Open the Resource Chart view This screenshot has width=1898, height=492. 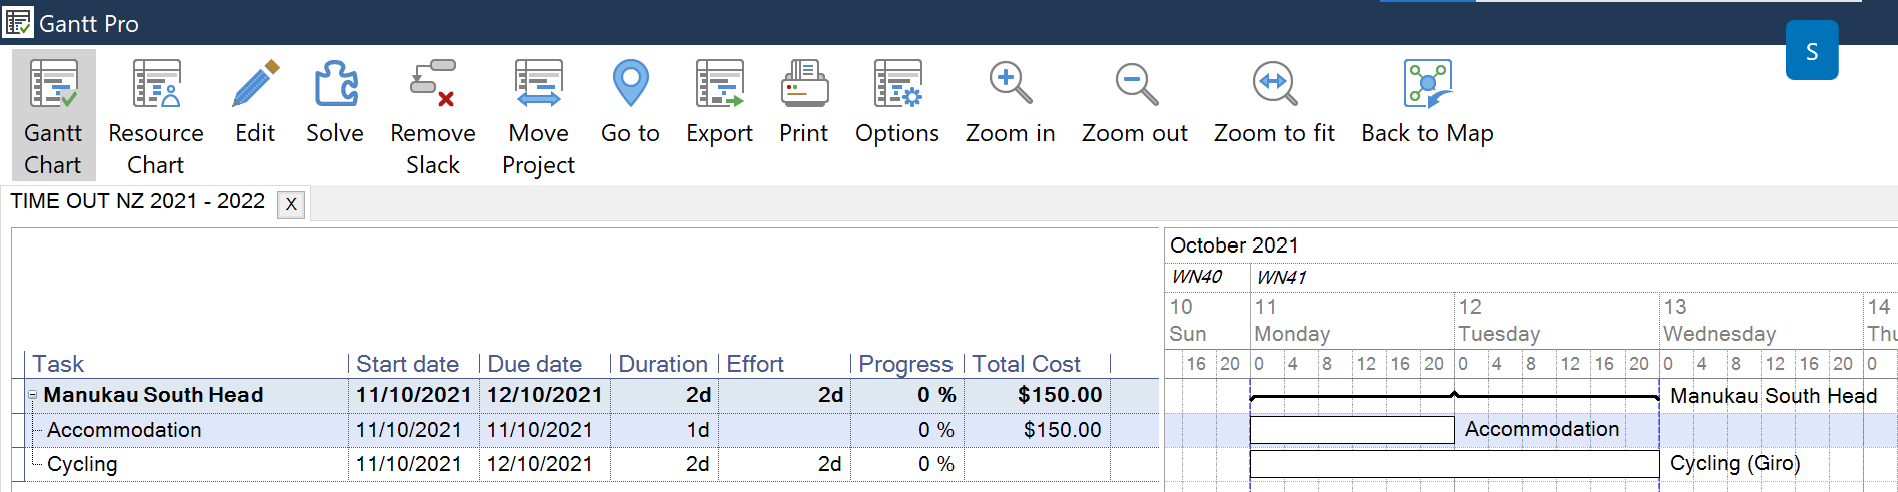(156, 114)
